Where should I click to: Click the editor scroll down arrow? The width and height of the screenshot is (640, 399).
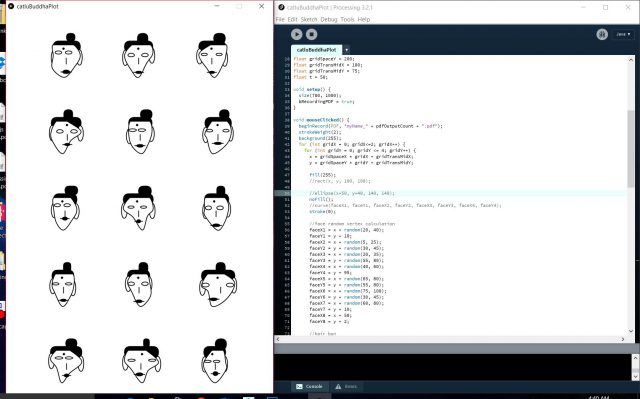[x=631, y=331]
